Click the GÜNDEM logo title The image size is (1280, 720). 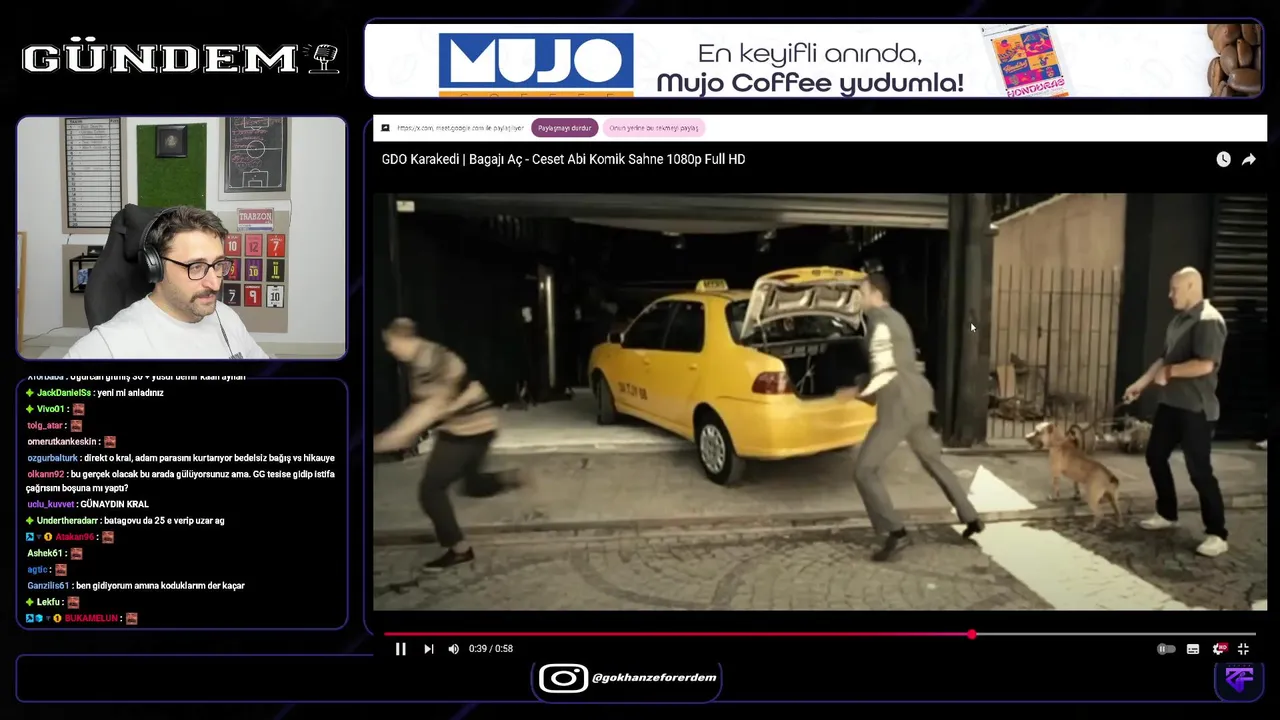(160, 59)
